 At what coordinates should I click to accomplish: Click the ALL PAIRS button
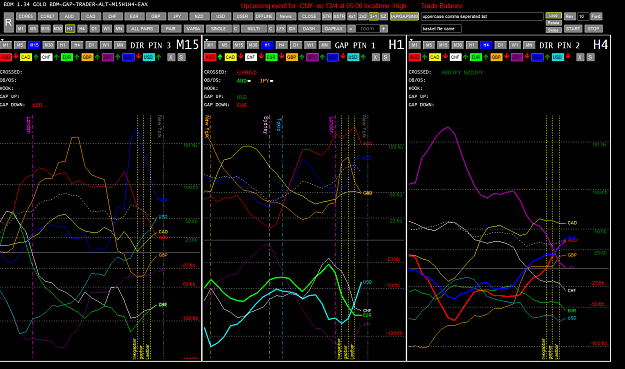pos(142,29)
